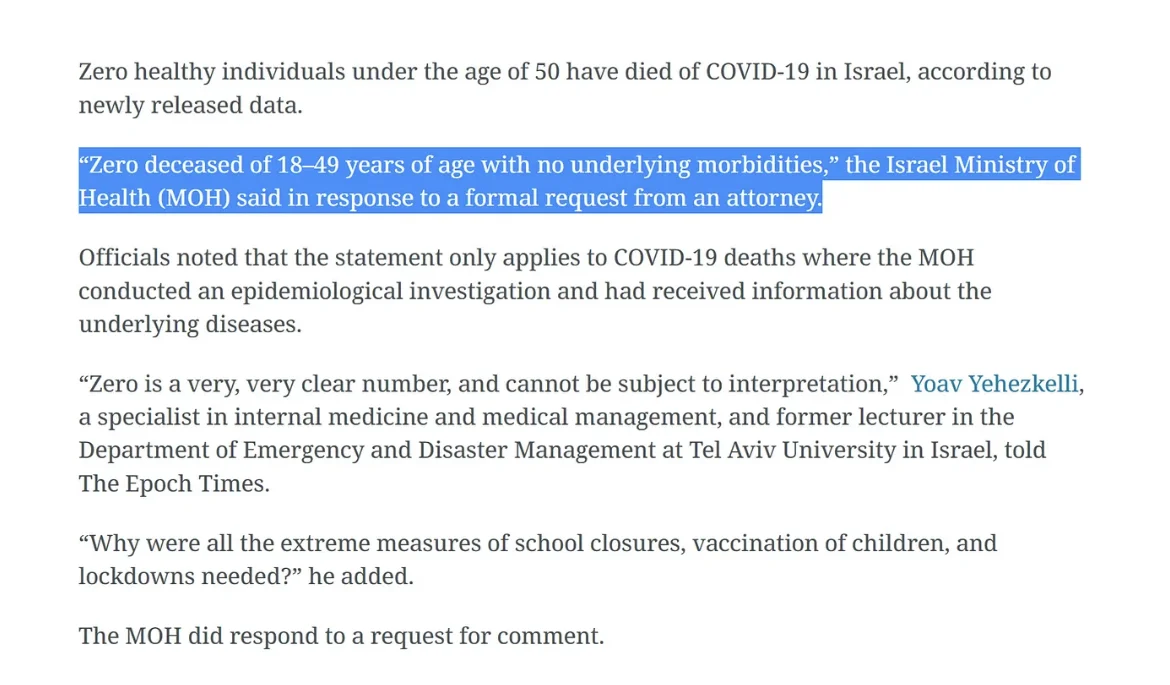
Task: Open the Yoav Yehezkelli link
Action: pos(996,384)
